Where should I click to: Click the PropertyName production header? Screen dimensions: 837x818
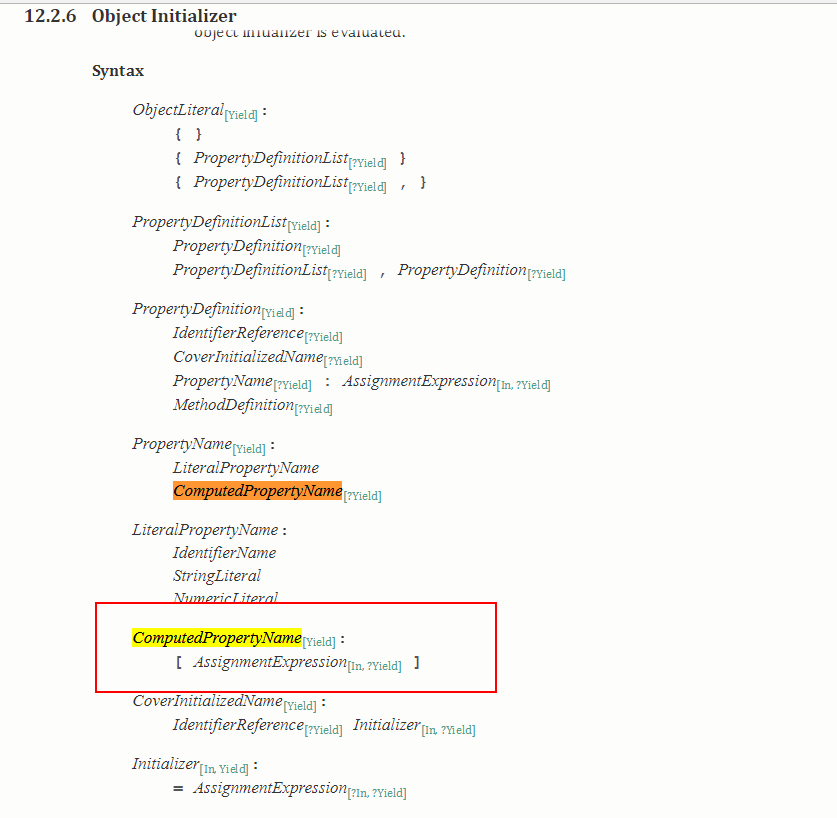click(182, 444)
